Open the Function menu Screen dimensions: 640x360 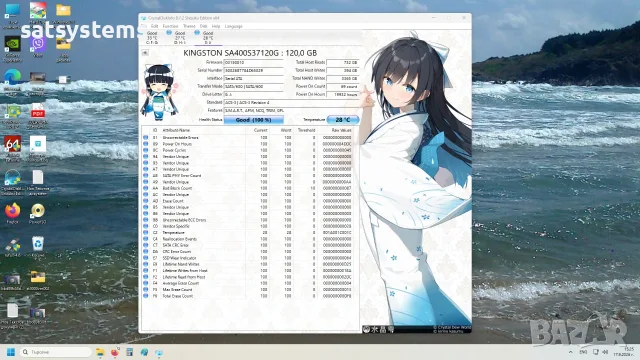tap(170, 26)
